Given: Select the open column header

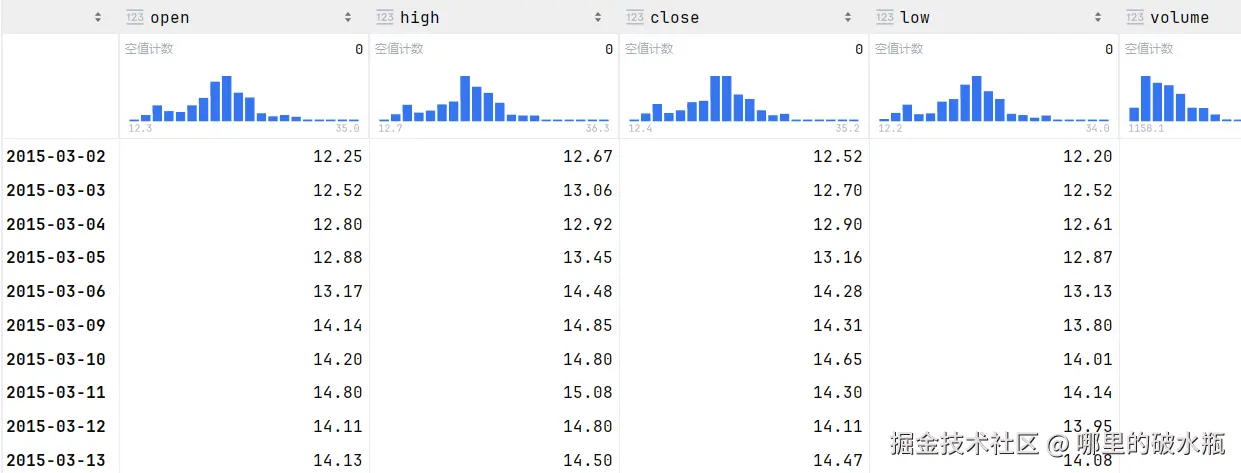Looking at the screenshot, I should click(244, 17).
